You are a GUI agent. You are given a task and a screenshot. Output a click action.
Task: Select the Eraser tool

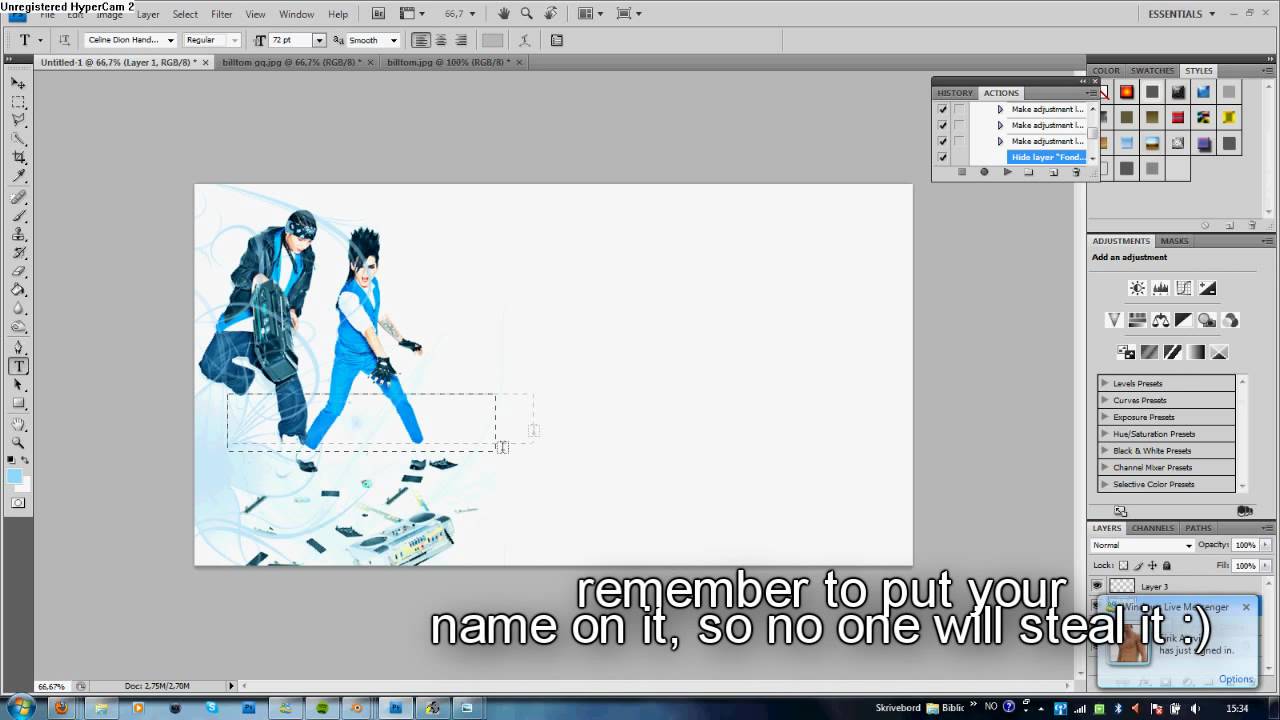pyautogui.click(x=18, y=271)
